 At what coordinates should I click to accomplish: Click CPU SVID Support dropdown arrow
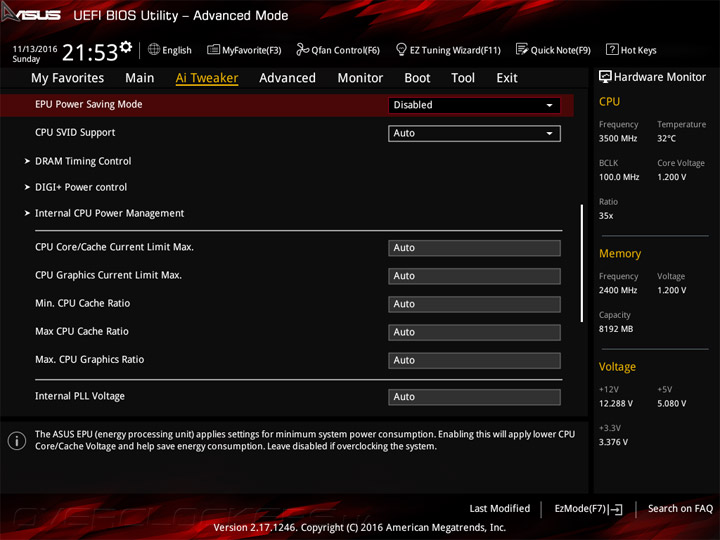(x=549, y=134)
